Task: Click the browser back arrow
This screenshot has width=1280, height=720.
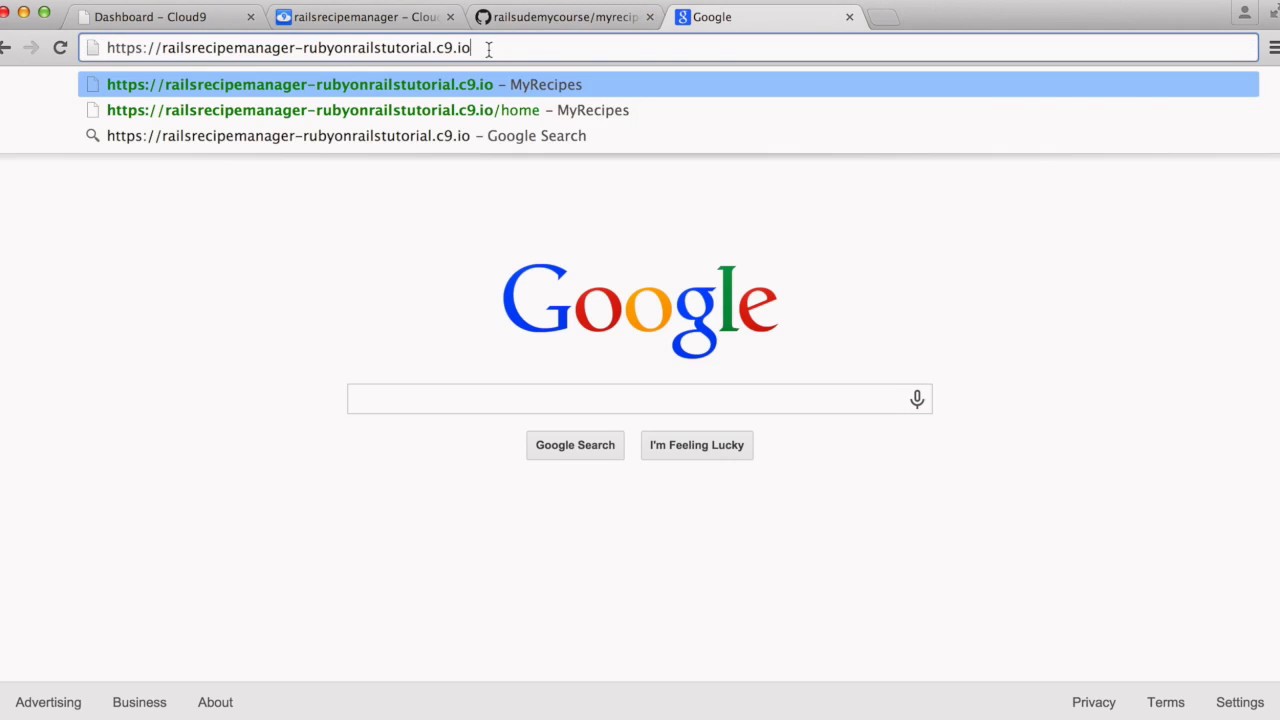Action: (5, 47)
